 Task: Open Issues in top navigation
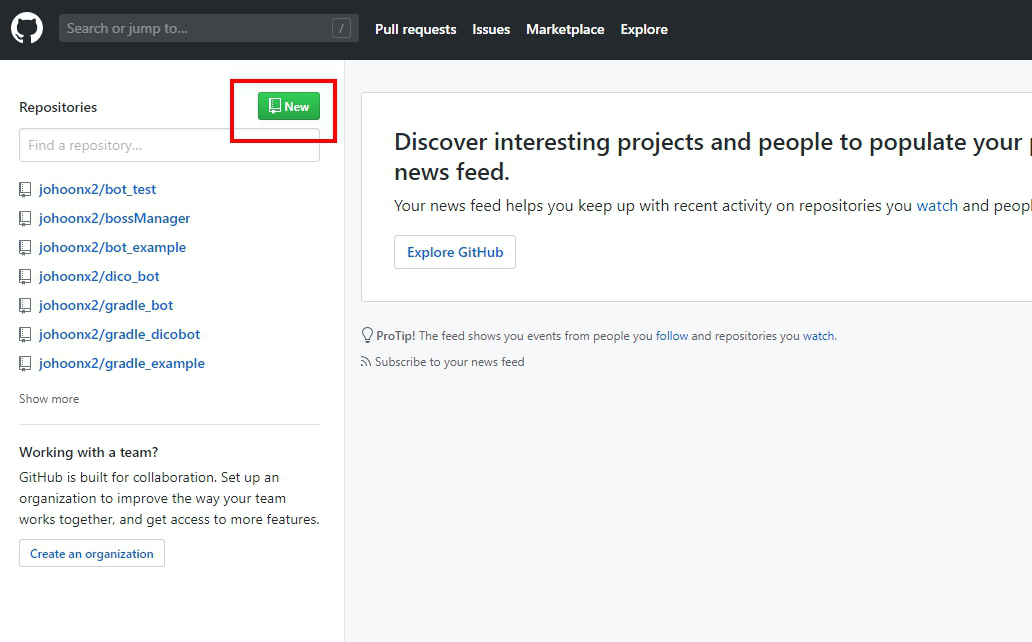pyautogui.click(x=491, y=29)
